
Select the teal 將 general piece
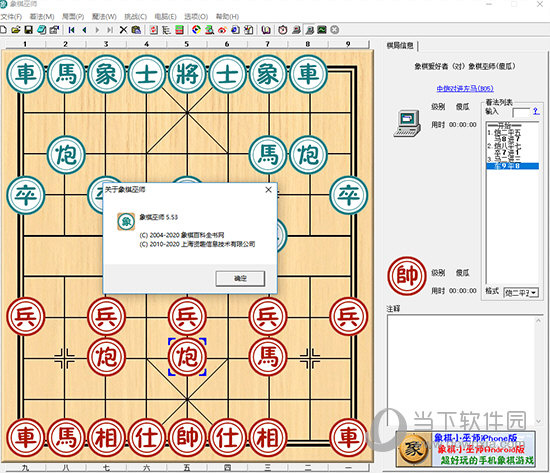click(187, 74)
